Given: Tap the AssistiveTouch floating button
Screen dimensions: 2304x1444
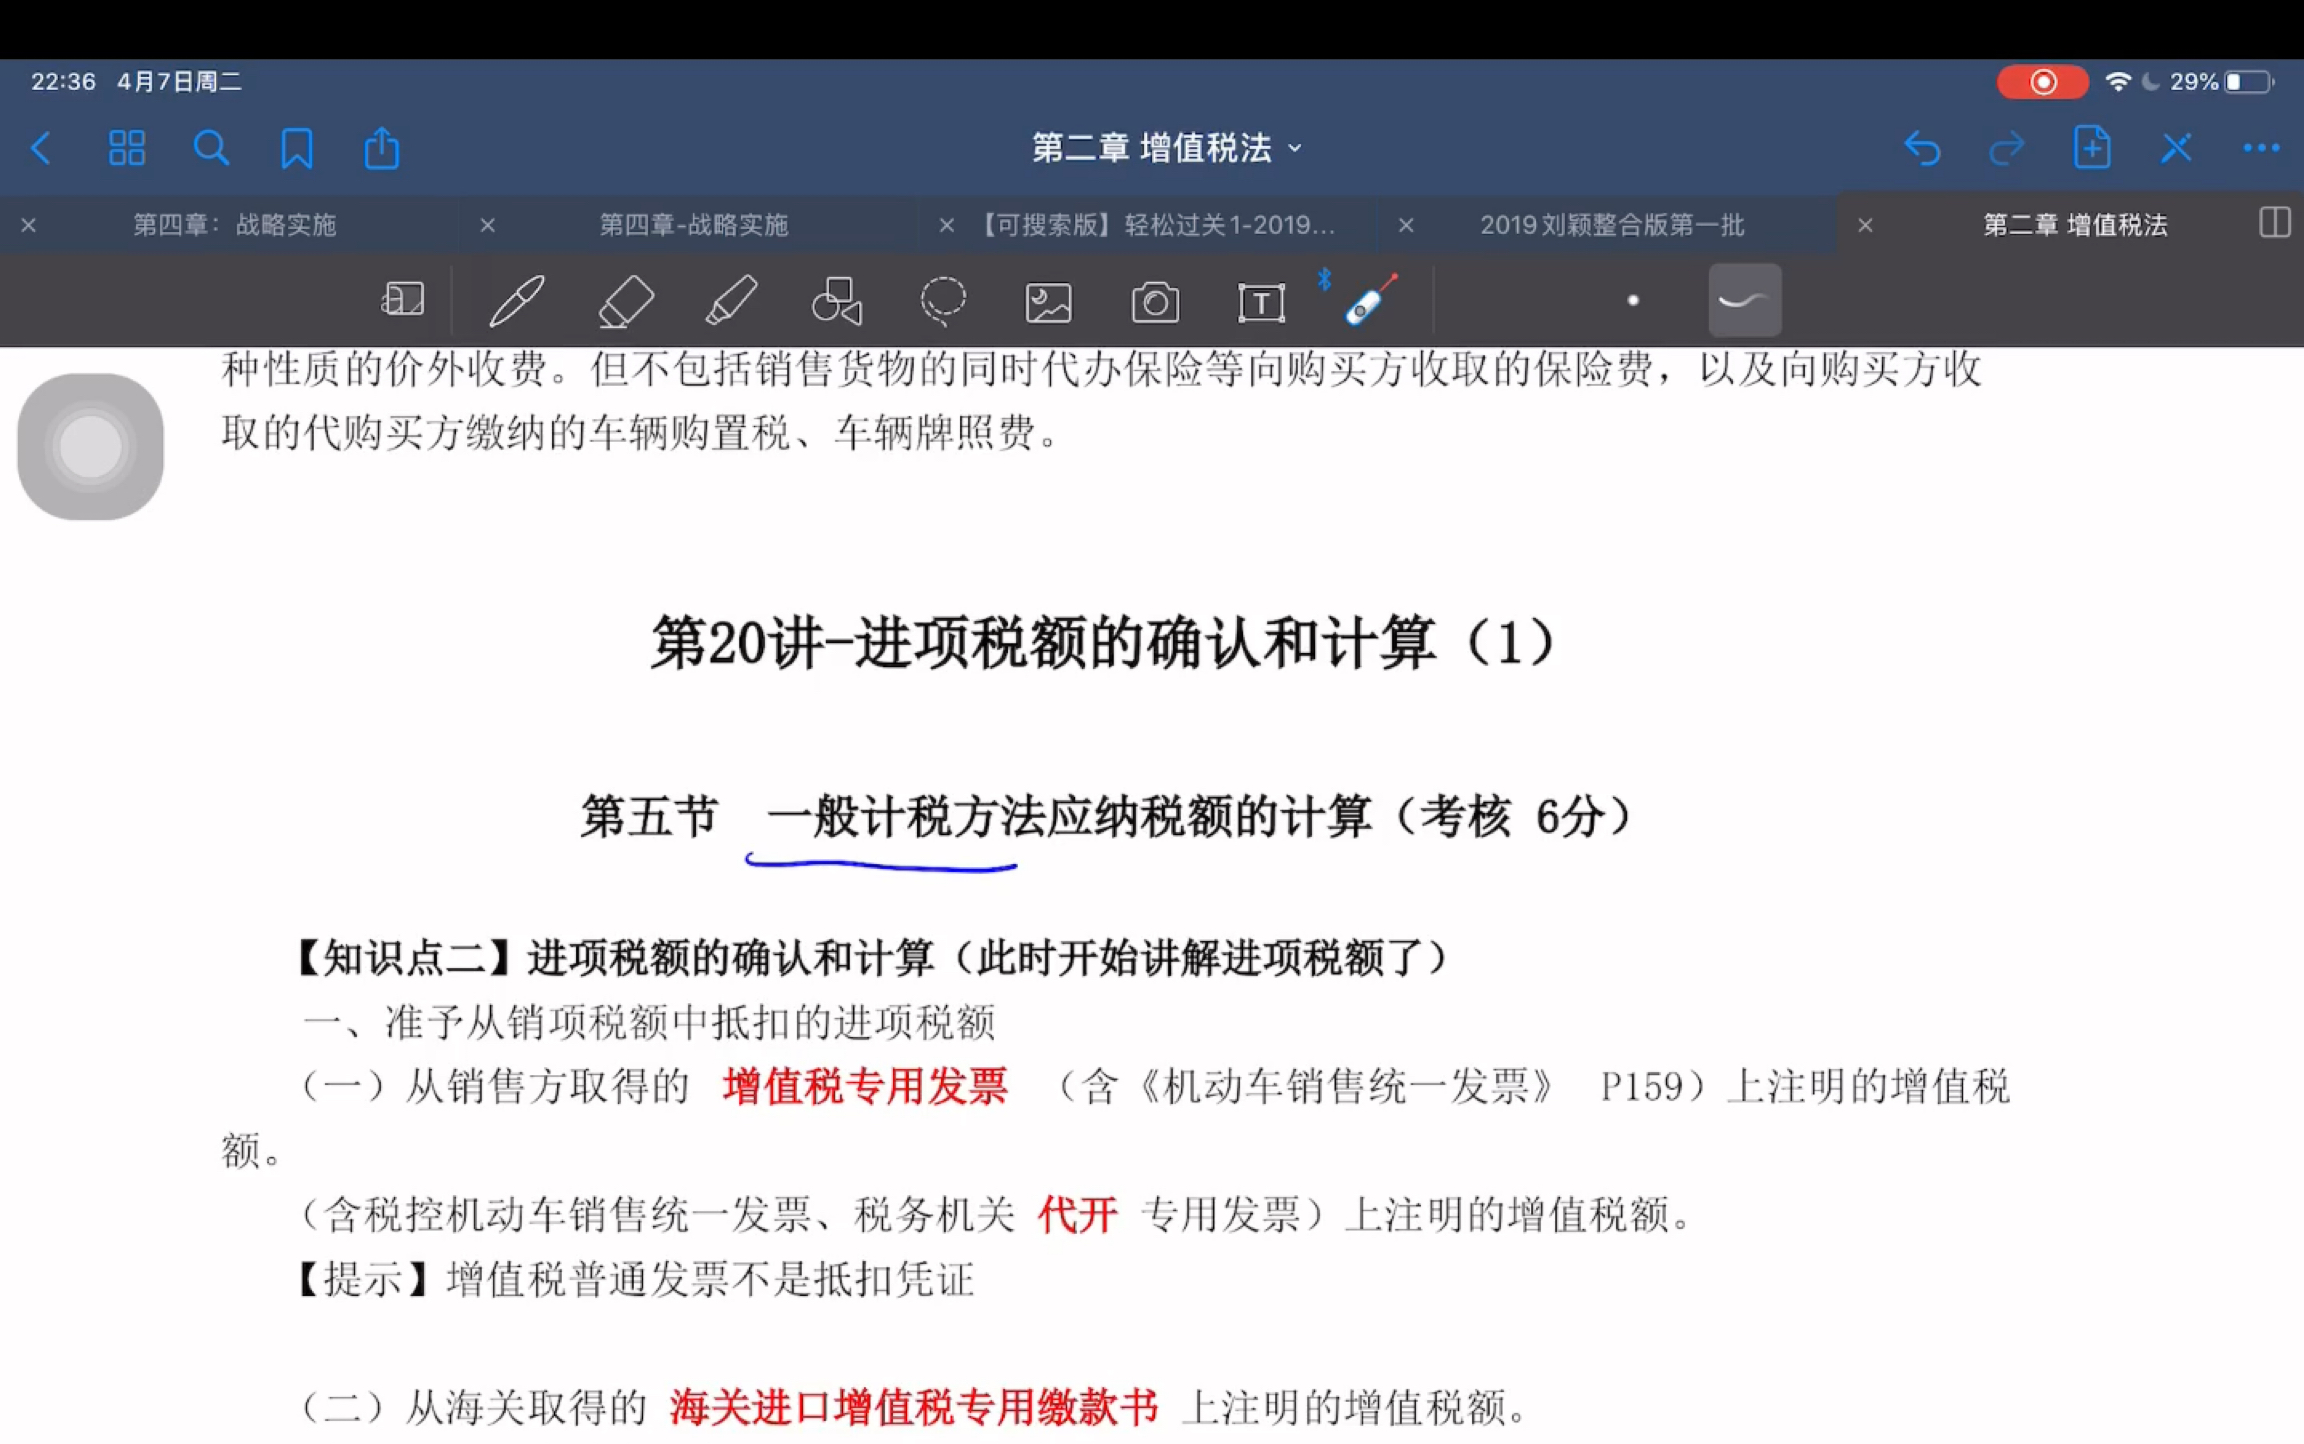Looking at the screenshot, I should pyautogui.click(x=91, y=447).
